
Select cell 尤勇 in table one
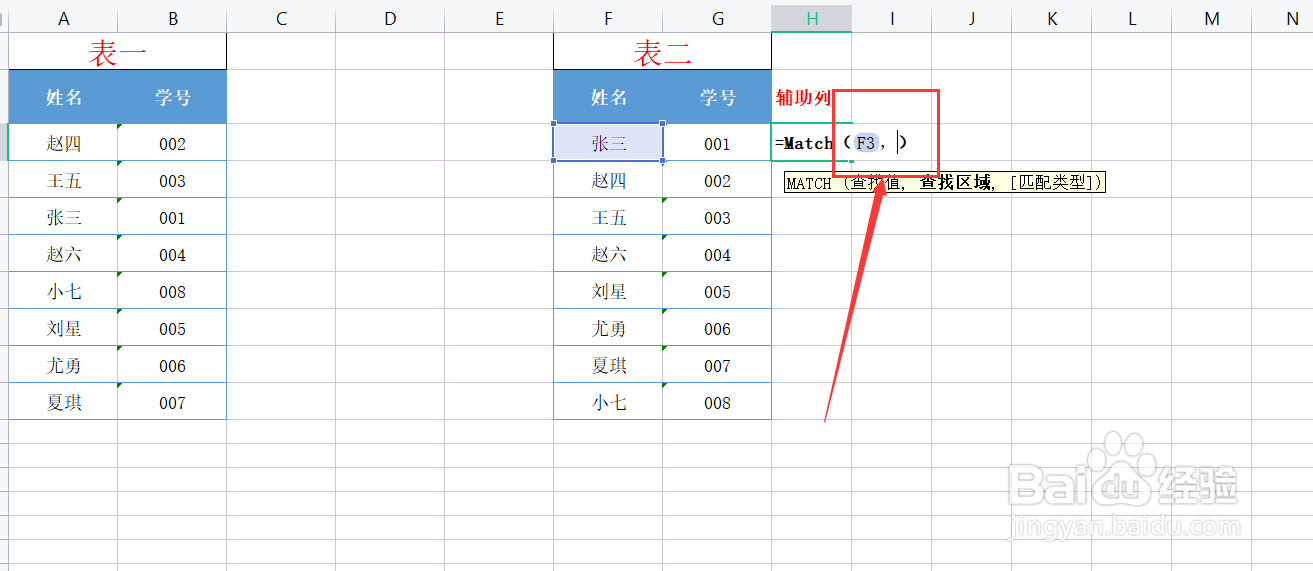coord(64,365)
